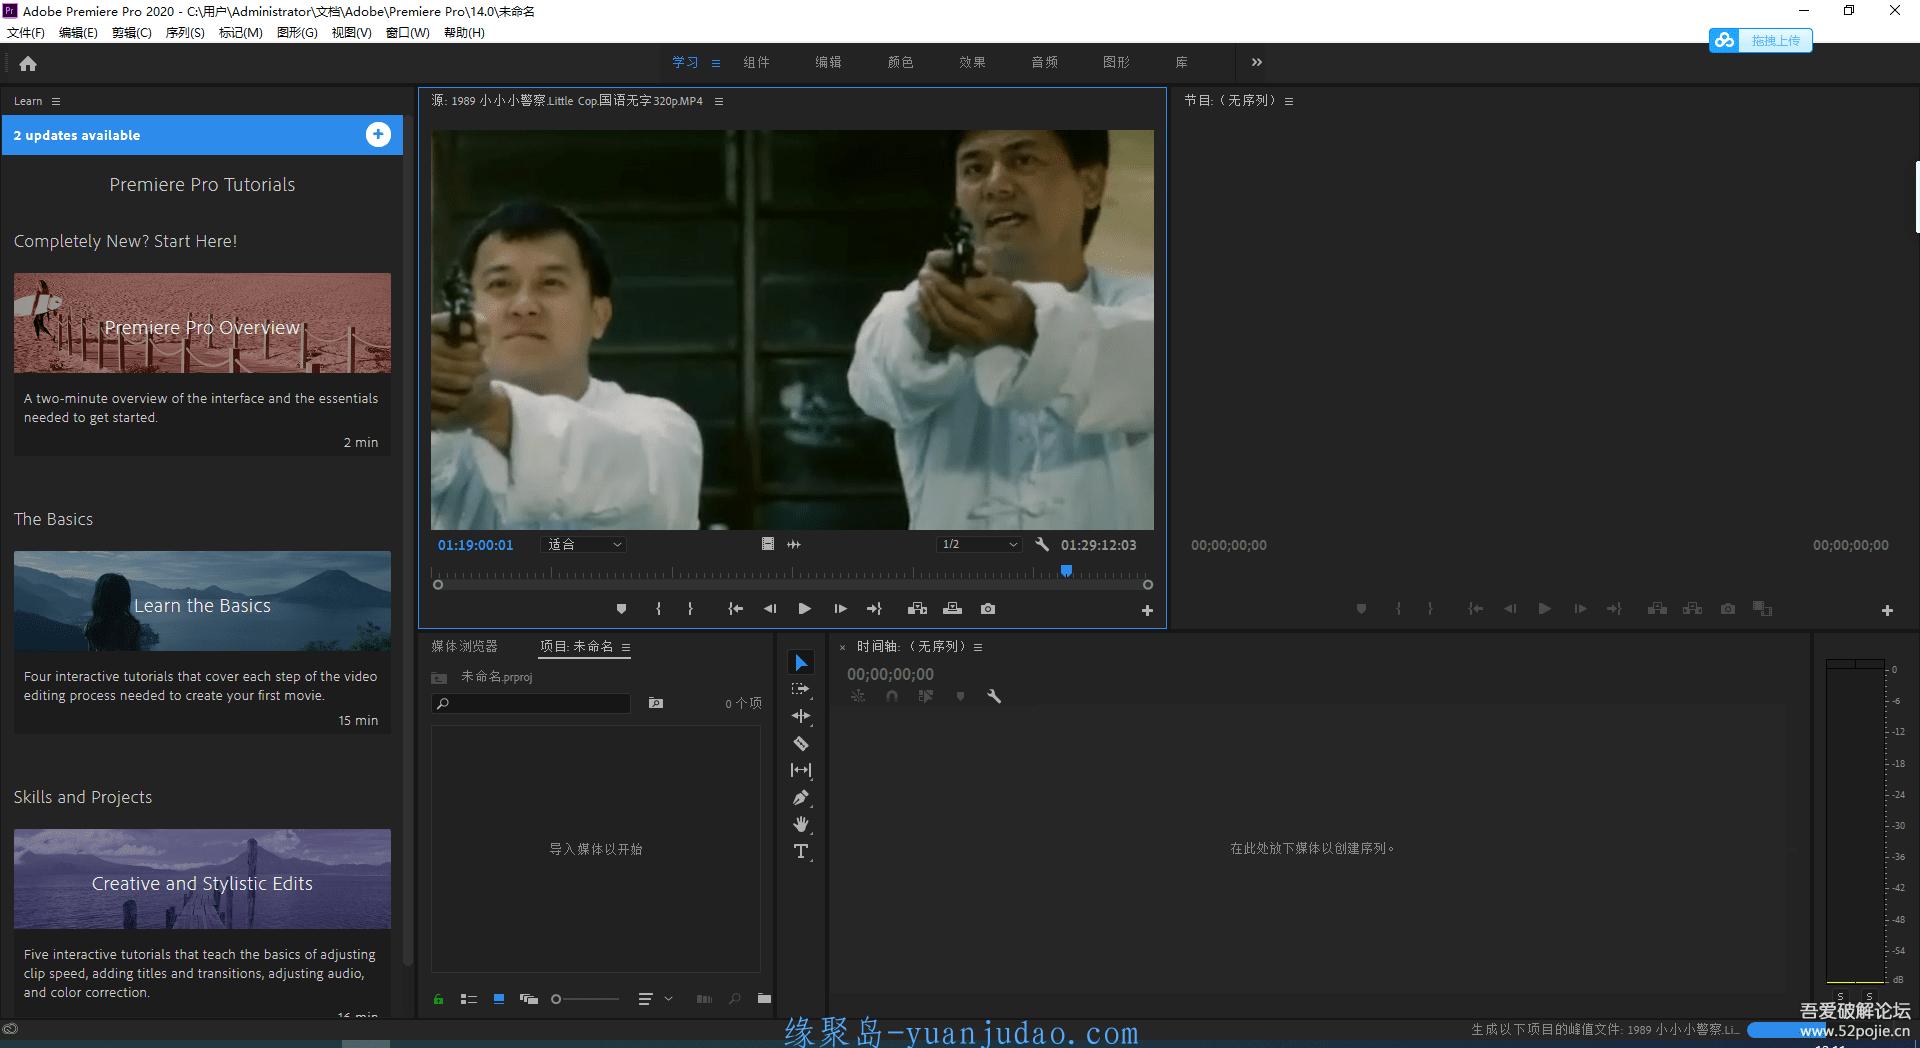This screenshot has height=1048, width=1920.
Task: Switch Project panel to Icon view
Action: tap(499, 999)
